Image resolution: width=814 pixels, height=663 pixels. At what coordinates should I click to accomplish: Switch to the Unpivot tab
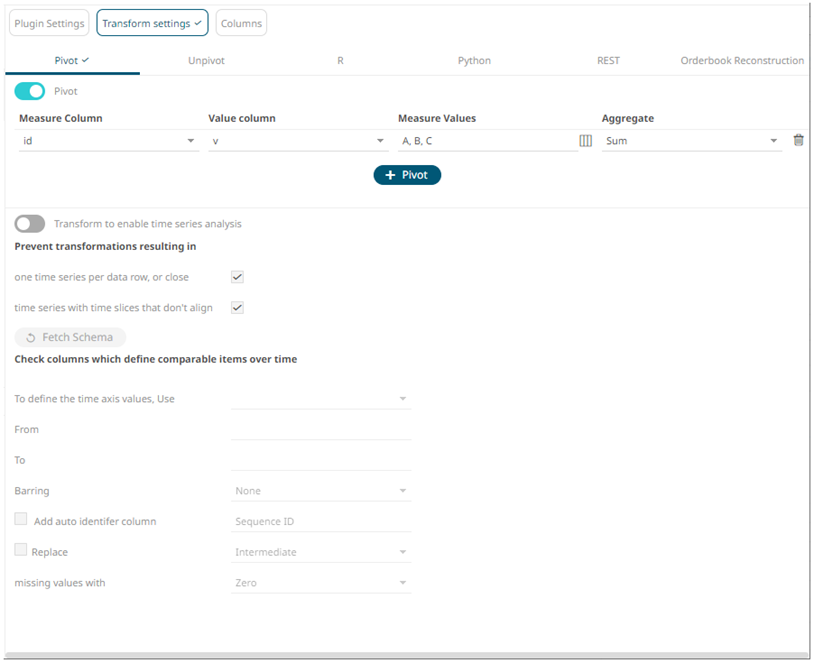coord(206,60)
